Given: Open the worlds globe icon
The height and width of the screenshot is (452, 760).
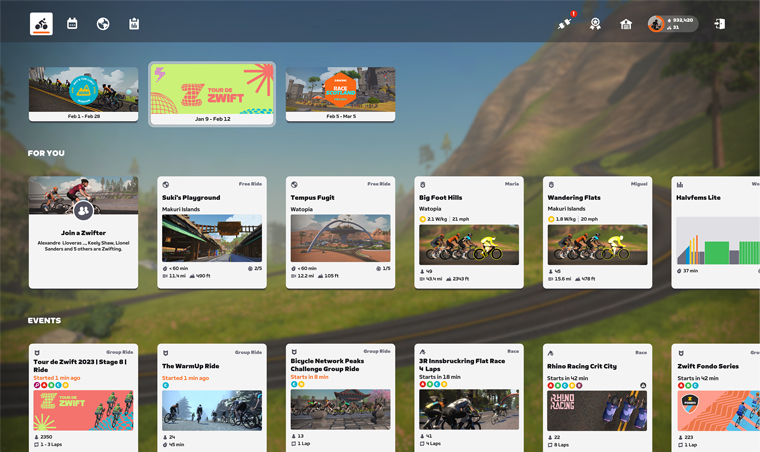Looking at the screenshot, I should click(103, 24).
